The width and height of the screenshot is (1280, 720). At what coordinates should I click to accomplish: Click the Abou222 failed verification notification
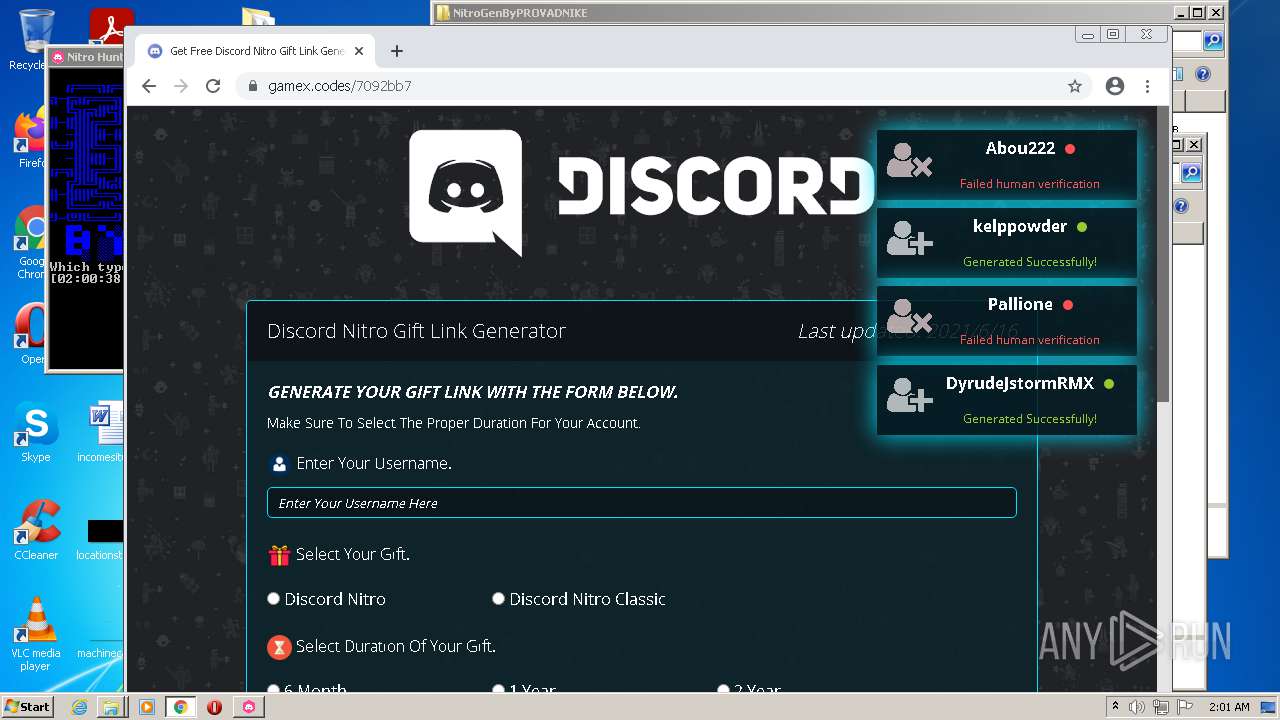(x=1007, y=164)
